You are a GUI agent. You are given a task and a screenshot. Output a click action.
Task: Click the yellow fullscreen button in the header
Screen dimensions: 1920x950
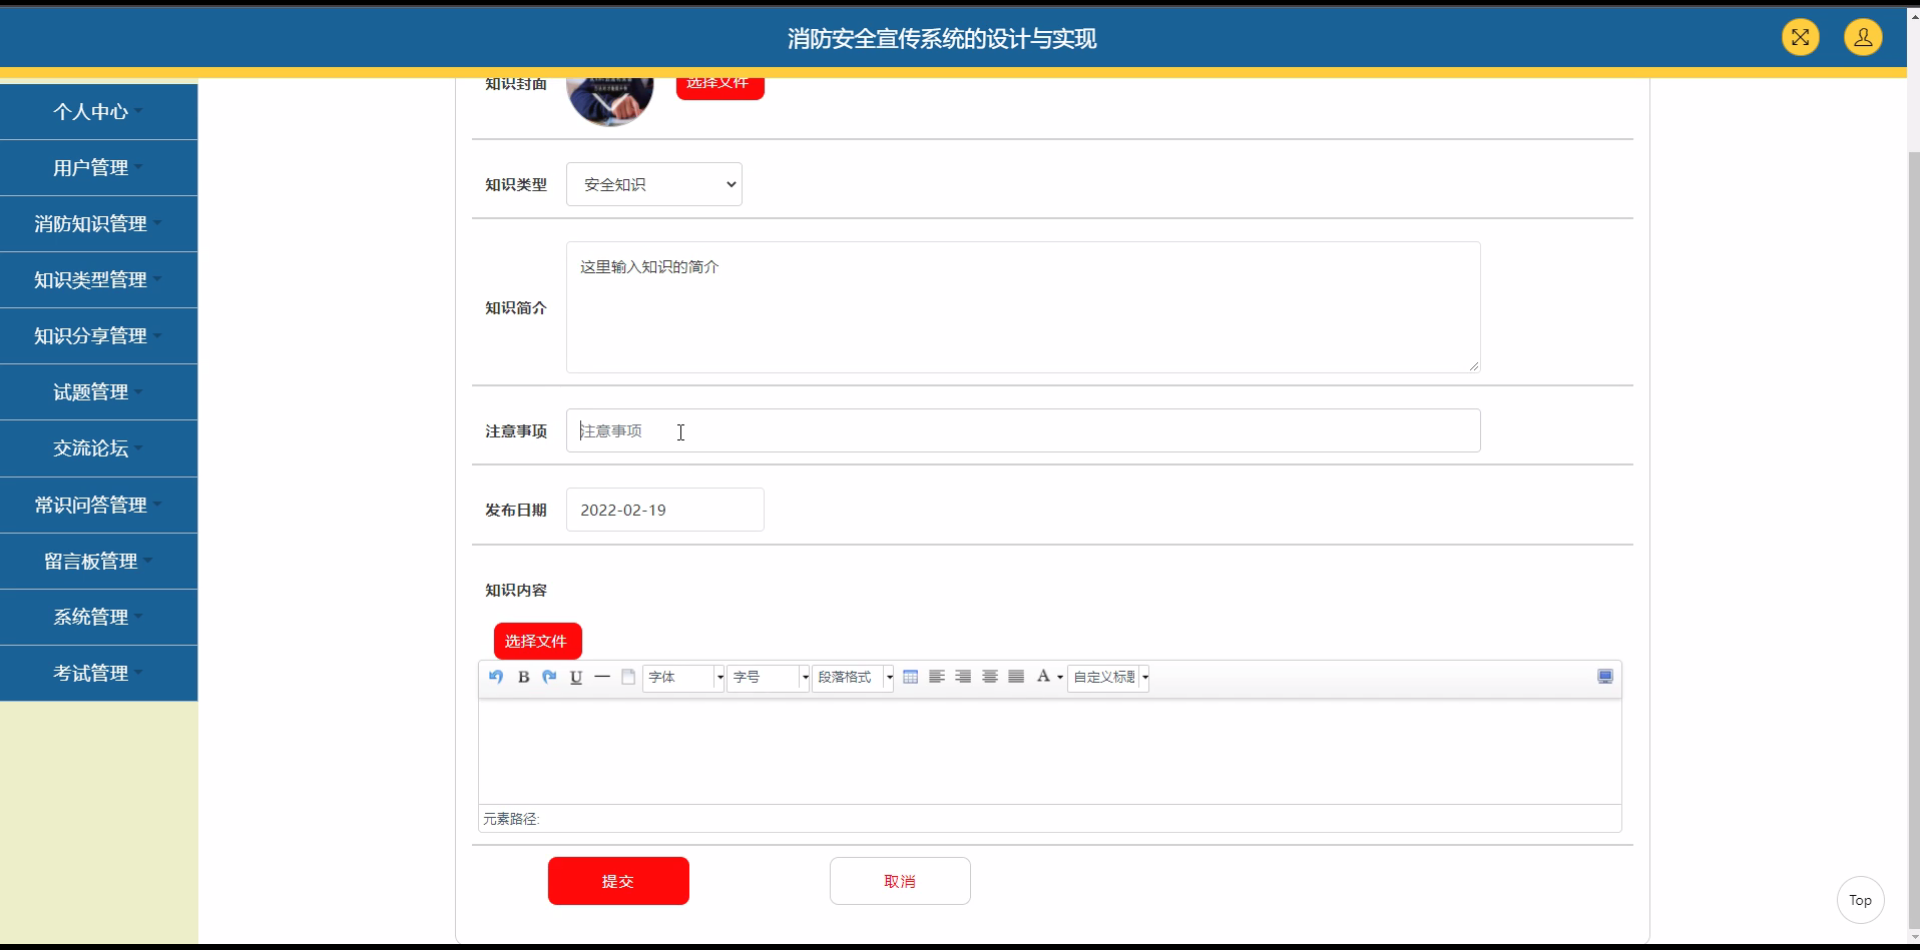[1800, 38]
